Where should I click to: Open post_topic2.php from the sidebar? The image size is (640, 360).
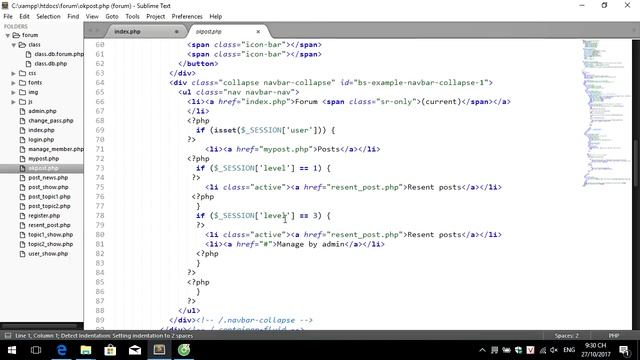point(49,206)
